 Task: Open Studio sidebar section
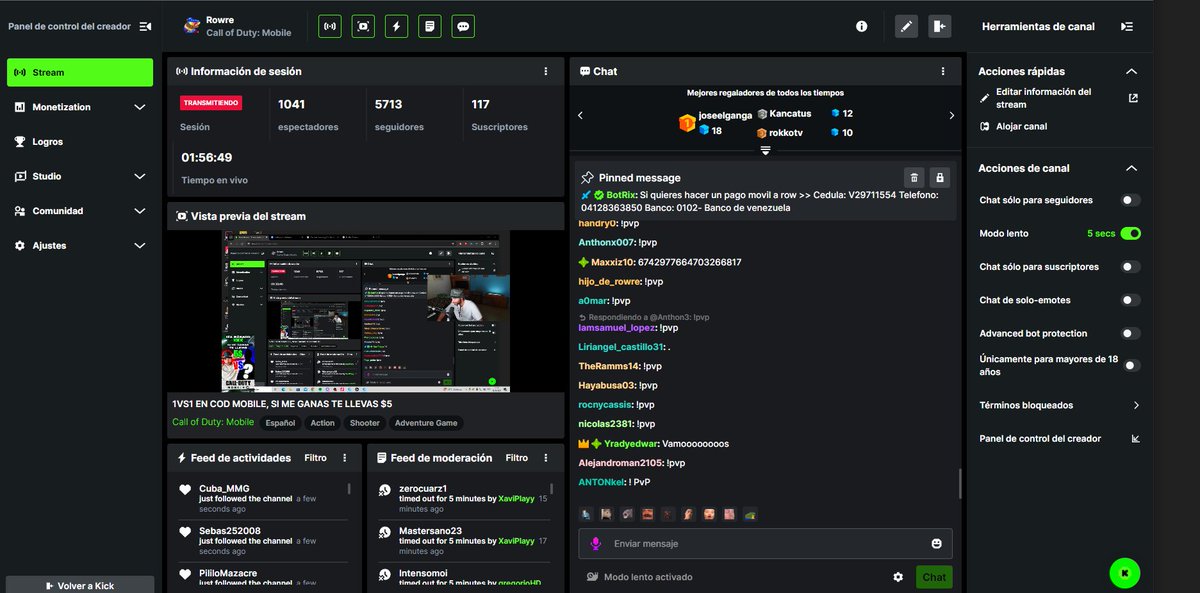click(x=80, y=176)
